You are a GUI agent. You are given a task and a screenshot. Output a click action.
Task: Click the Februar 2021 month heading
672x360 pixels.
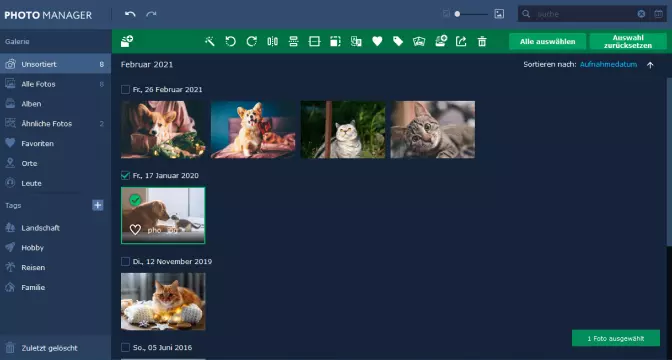click(147, 65)
